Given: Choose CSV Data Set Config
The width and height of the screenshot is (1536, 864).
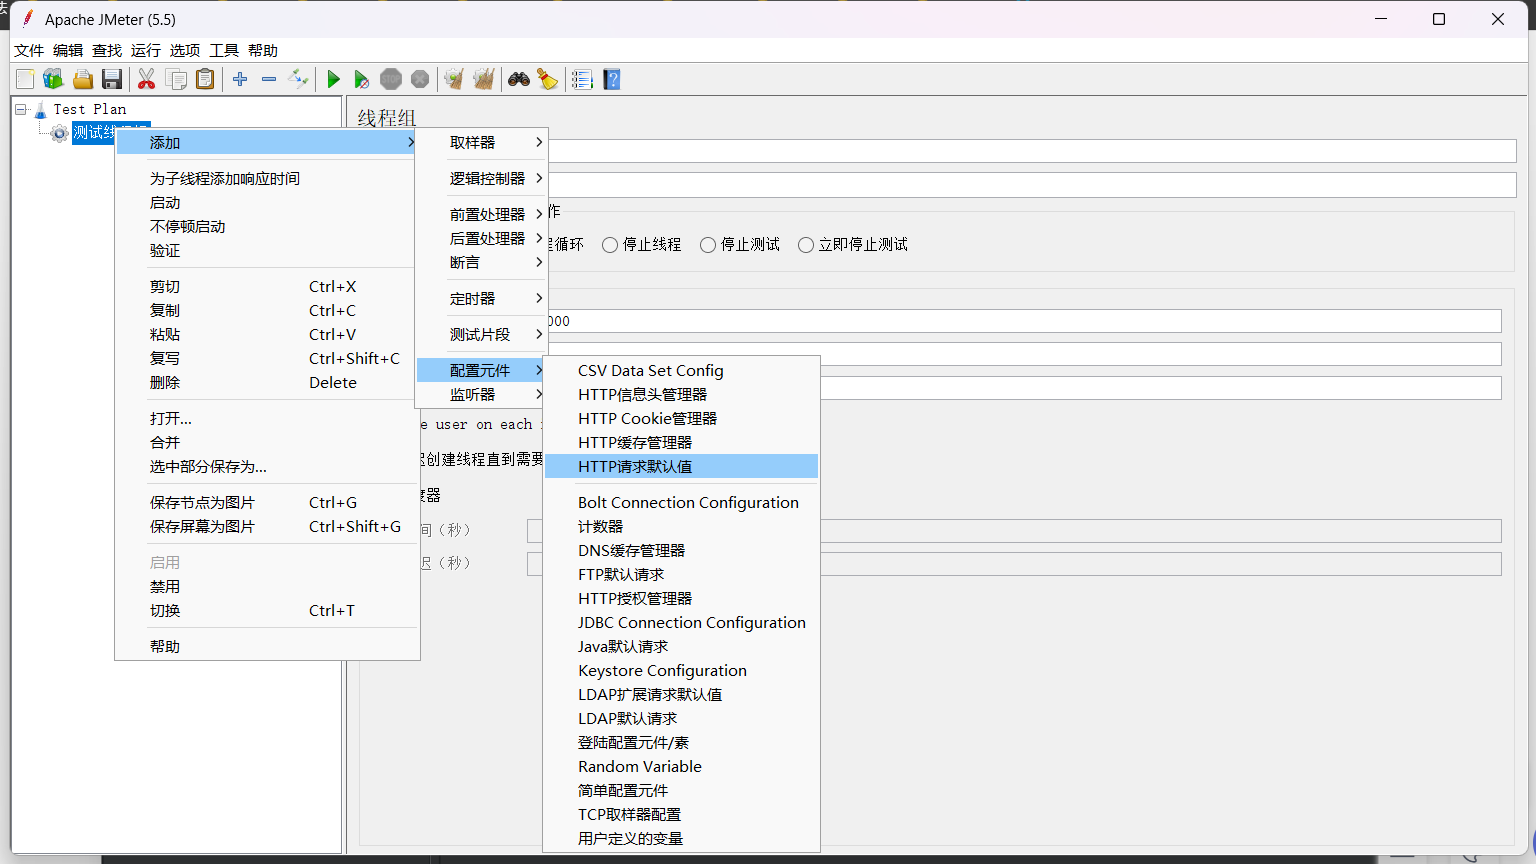Looking at the screenshot, I should (x=681, y=371).
